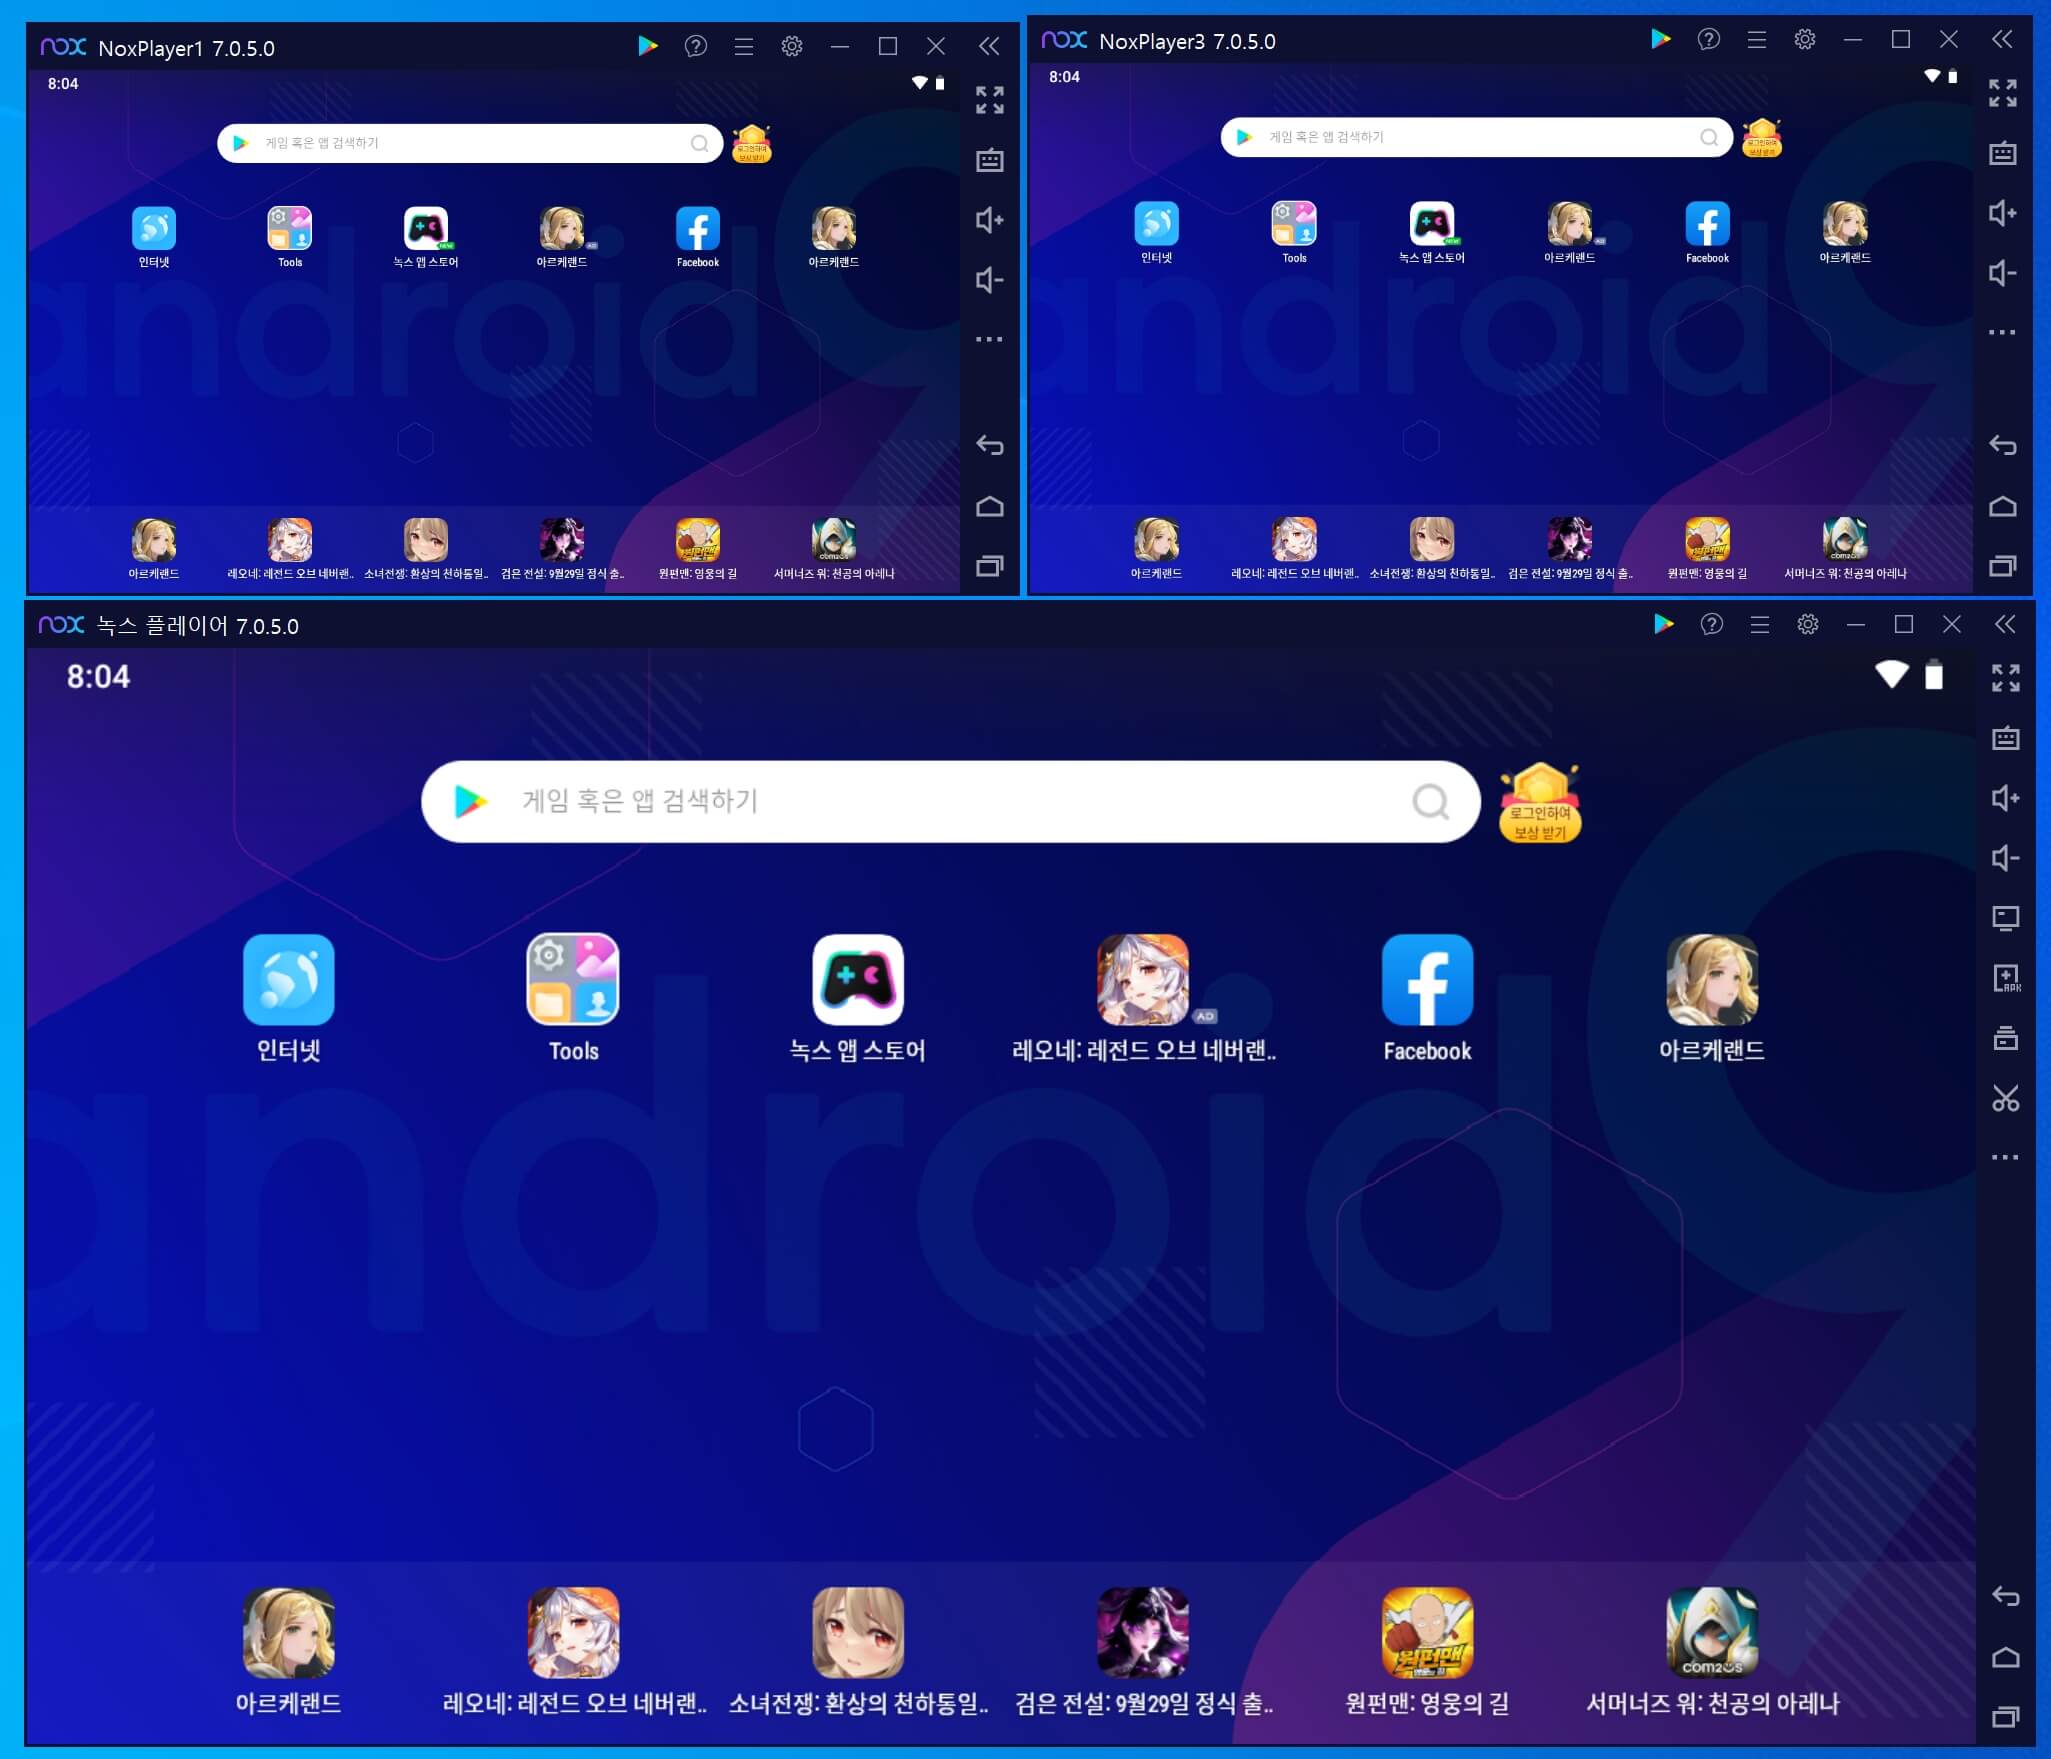Open recent apps button in NoxPlayer1 sidebar
Viewport: 2051px width, 1759px height.
(x=989, y=566)
